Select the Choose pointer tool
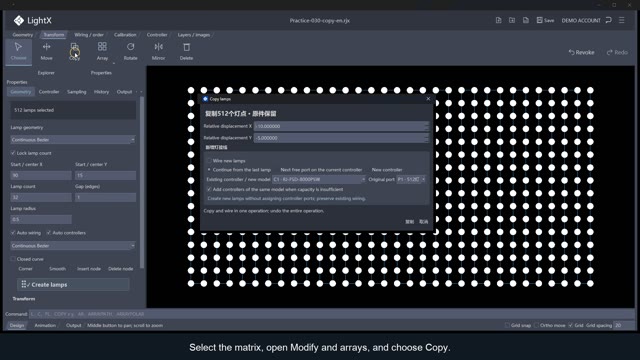Image resolution: width=640 pixels, height=360 pixels. 18,51
